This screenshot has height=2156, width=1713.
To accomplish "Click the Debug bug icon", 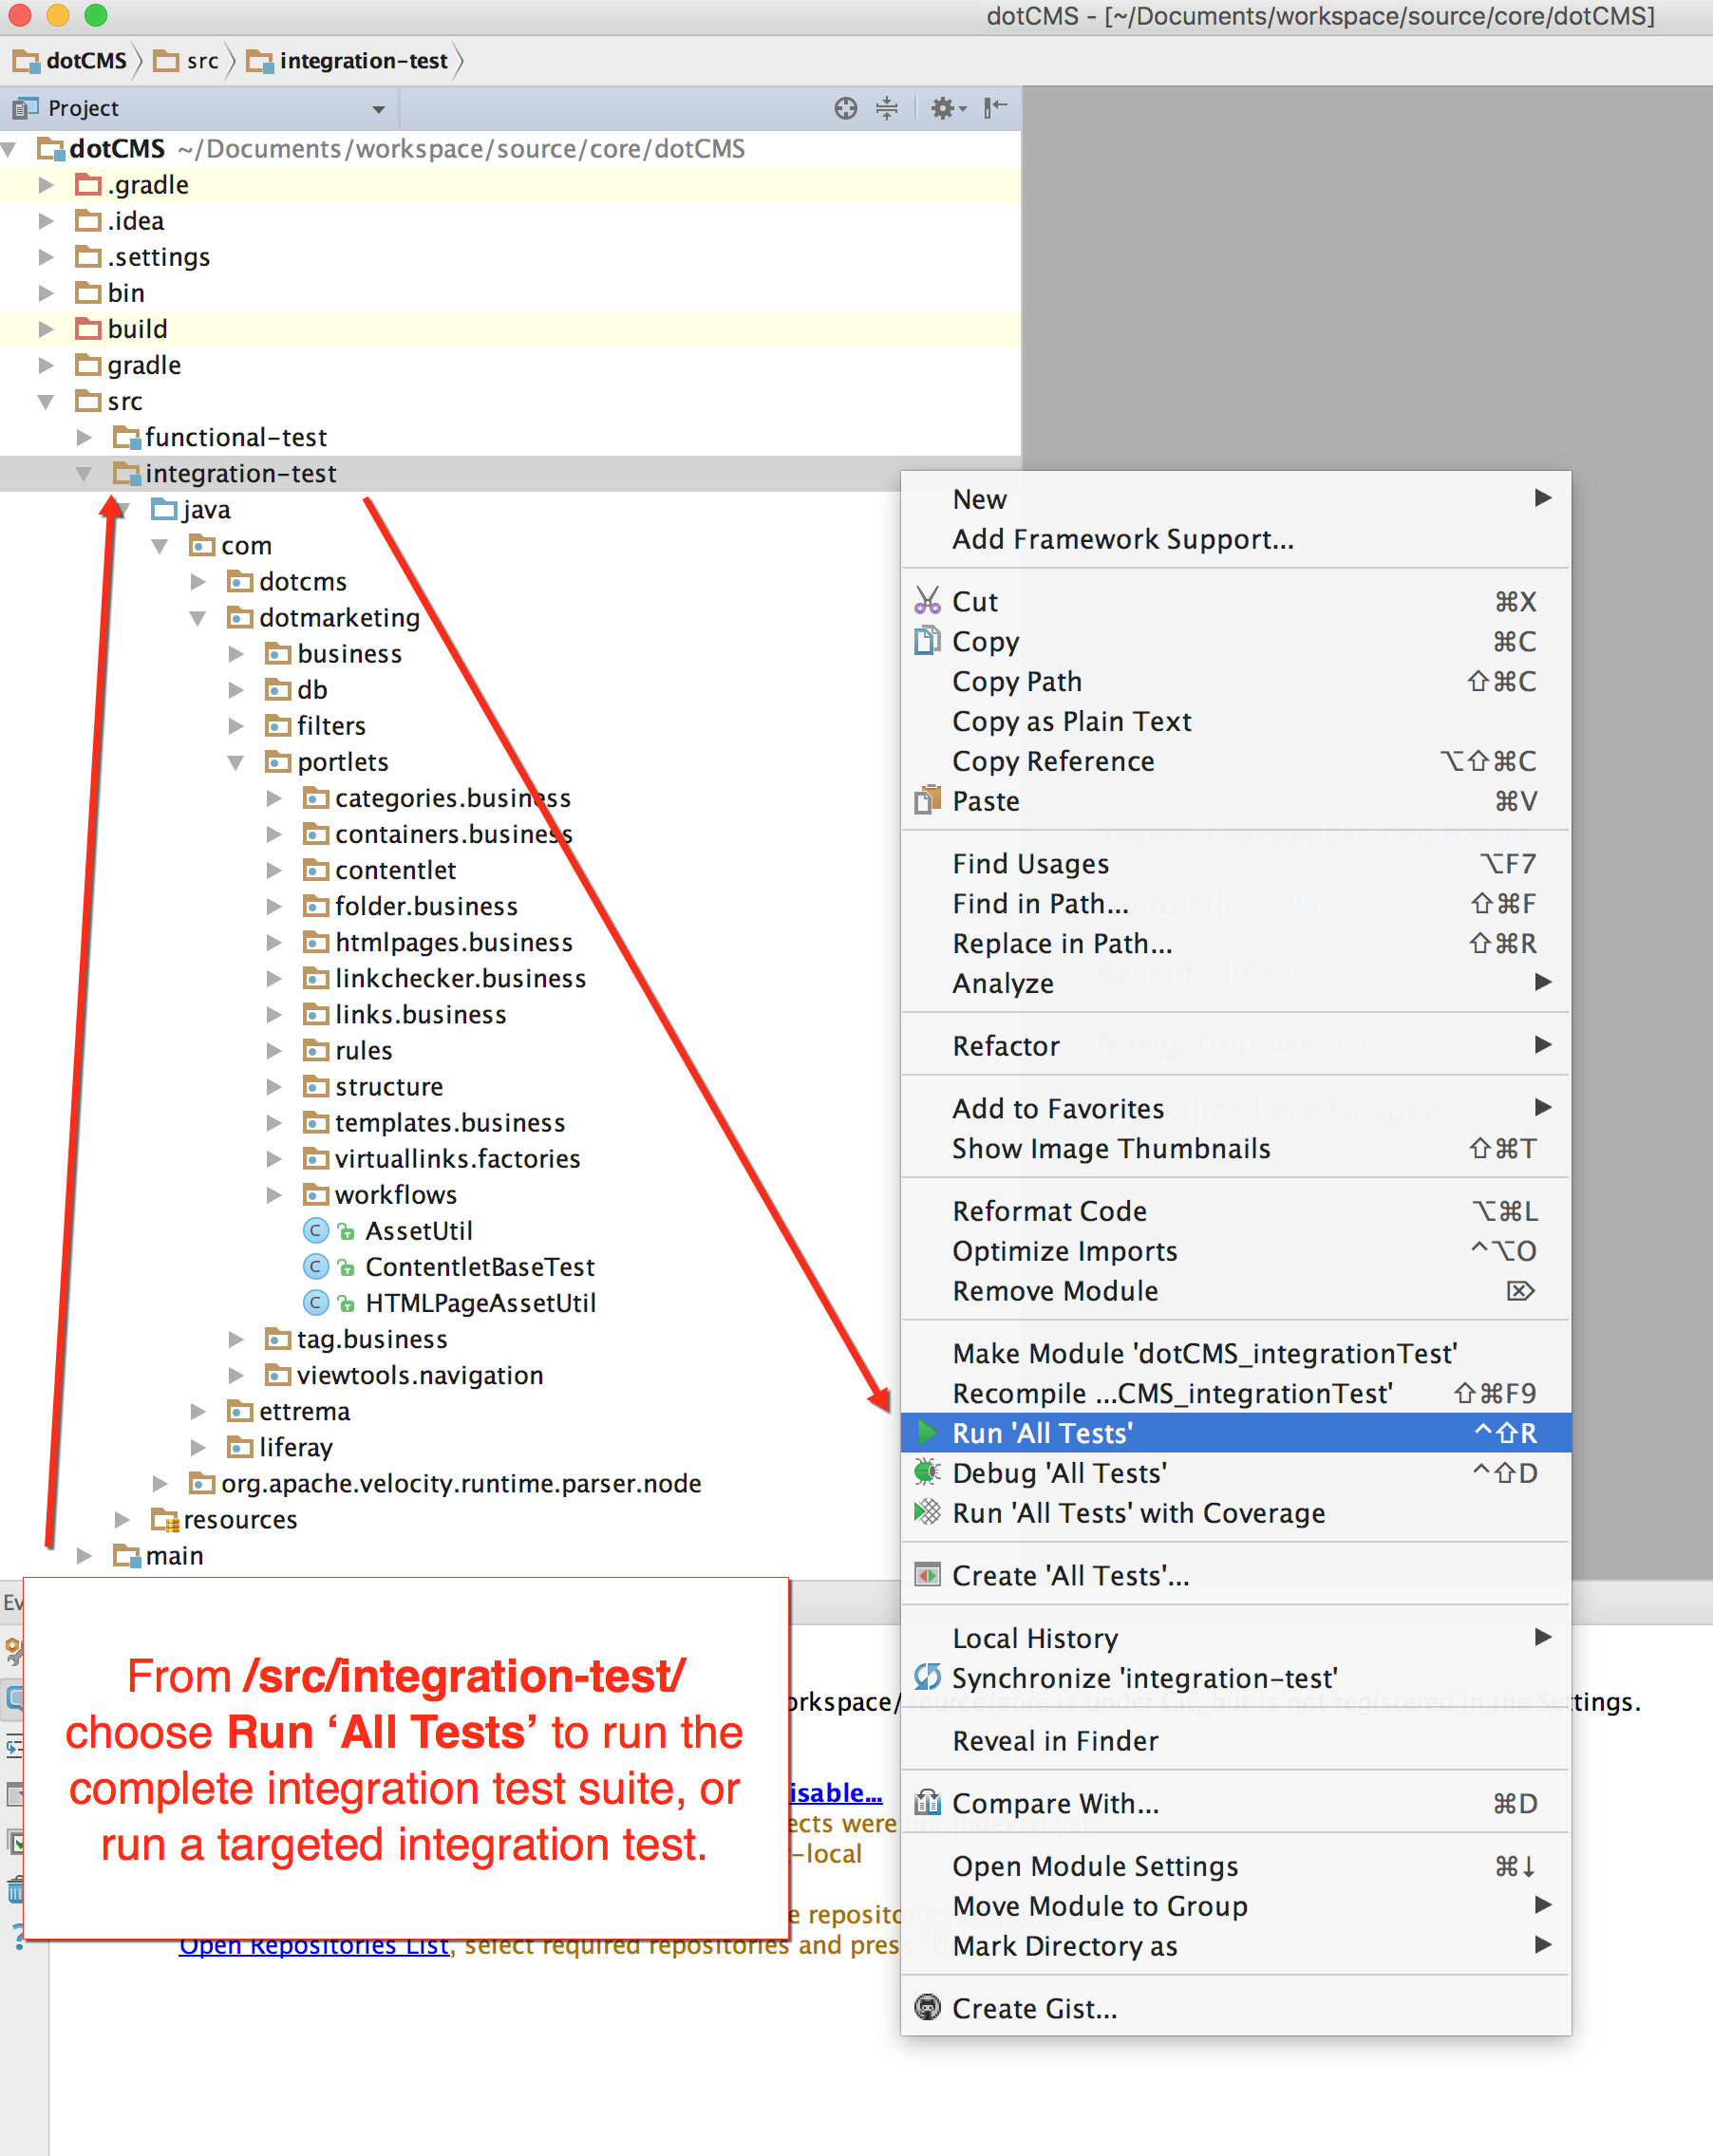I will pos(927,1472).
